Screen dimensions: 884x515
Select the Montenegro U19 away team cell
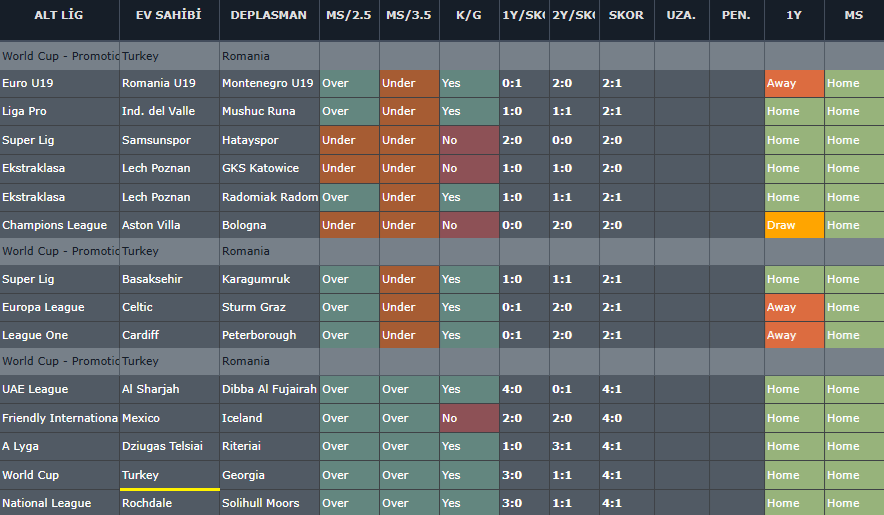coord(269,83)
